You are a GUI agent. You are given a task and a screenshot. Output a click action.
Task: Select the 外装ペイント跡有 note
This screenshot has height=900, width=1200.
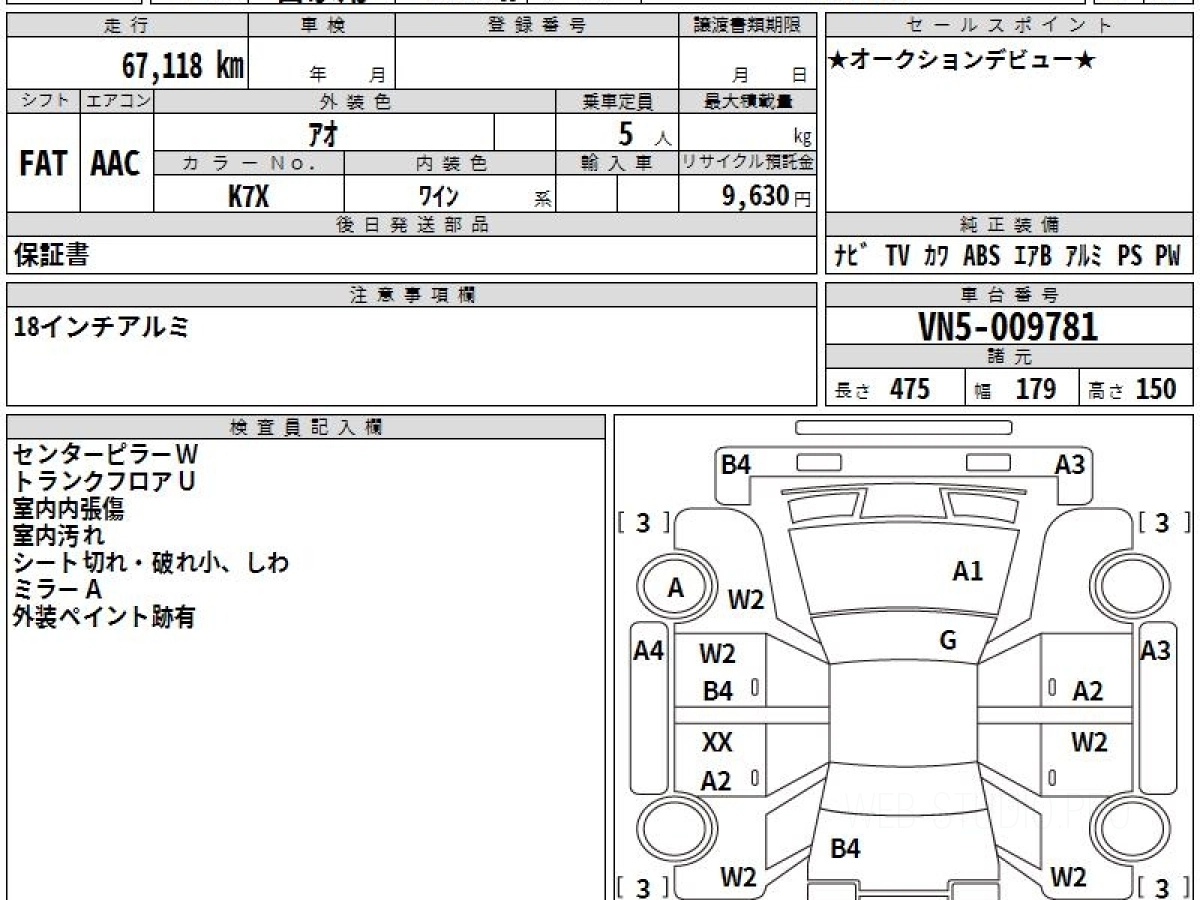104,617
